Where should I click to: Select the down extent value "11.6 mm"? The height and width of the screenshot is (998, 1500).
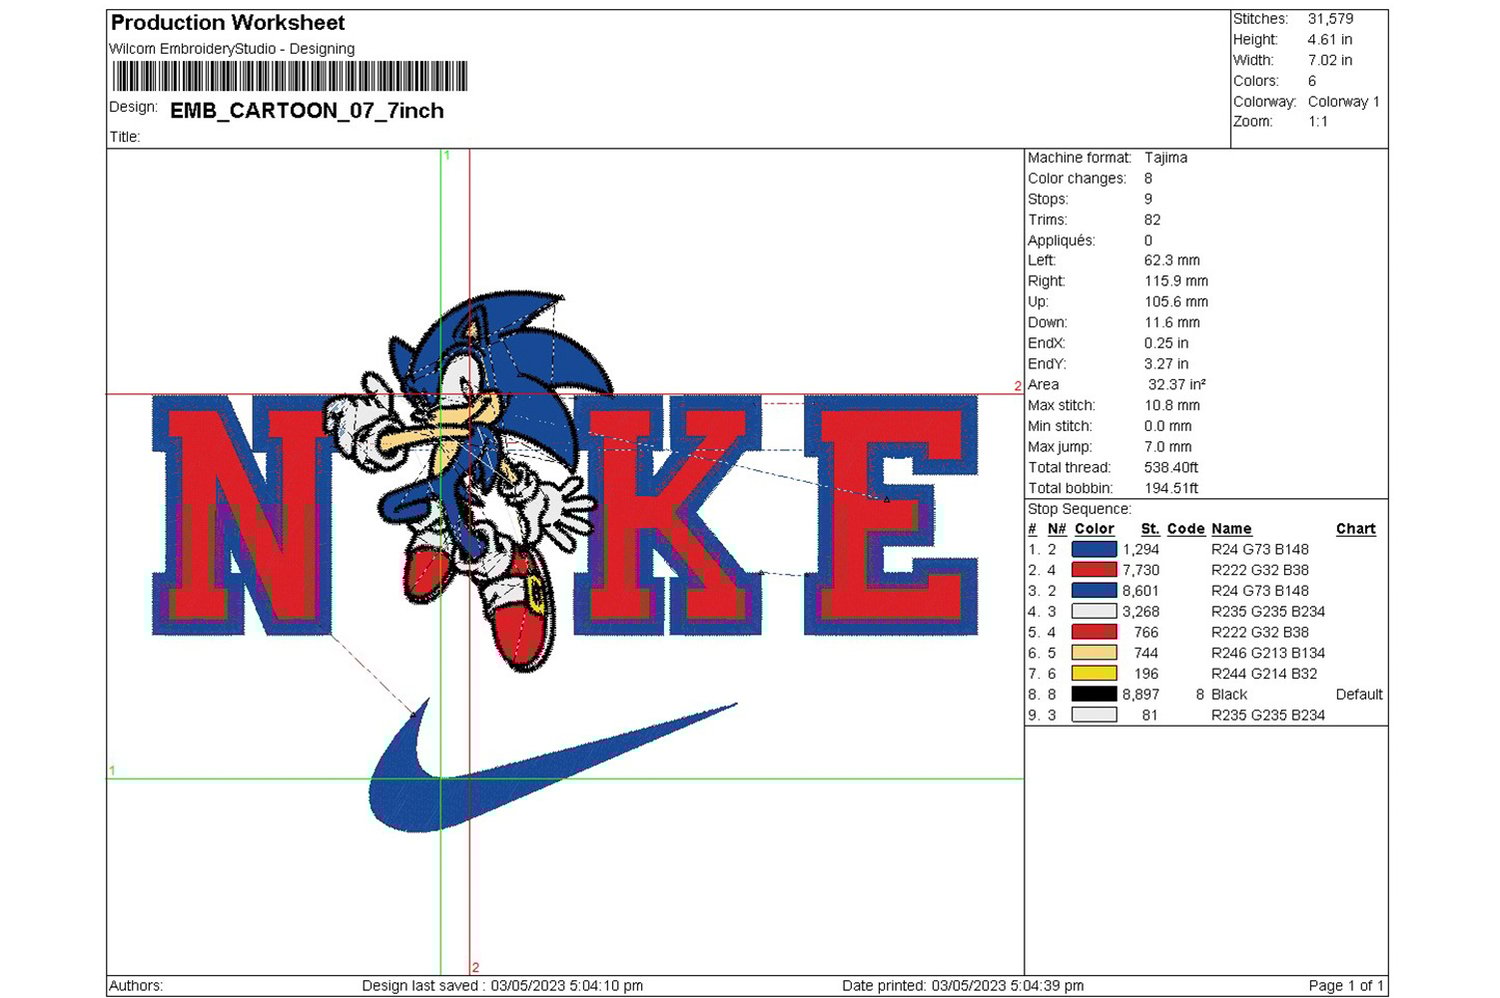pyautogui.click(x=1172, y=323)
